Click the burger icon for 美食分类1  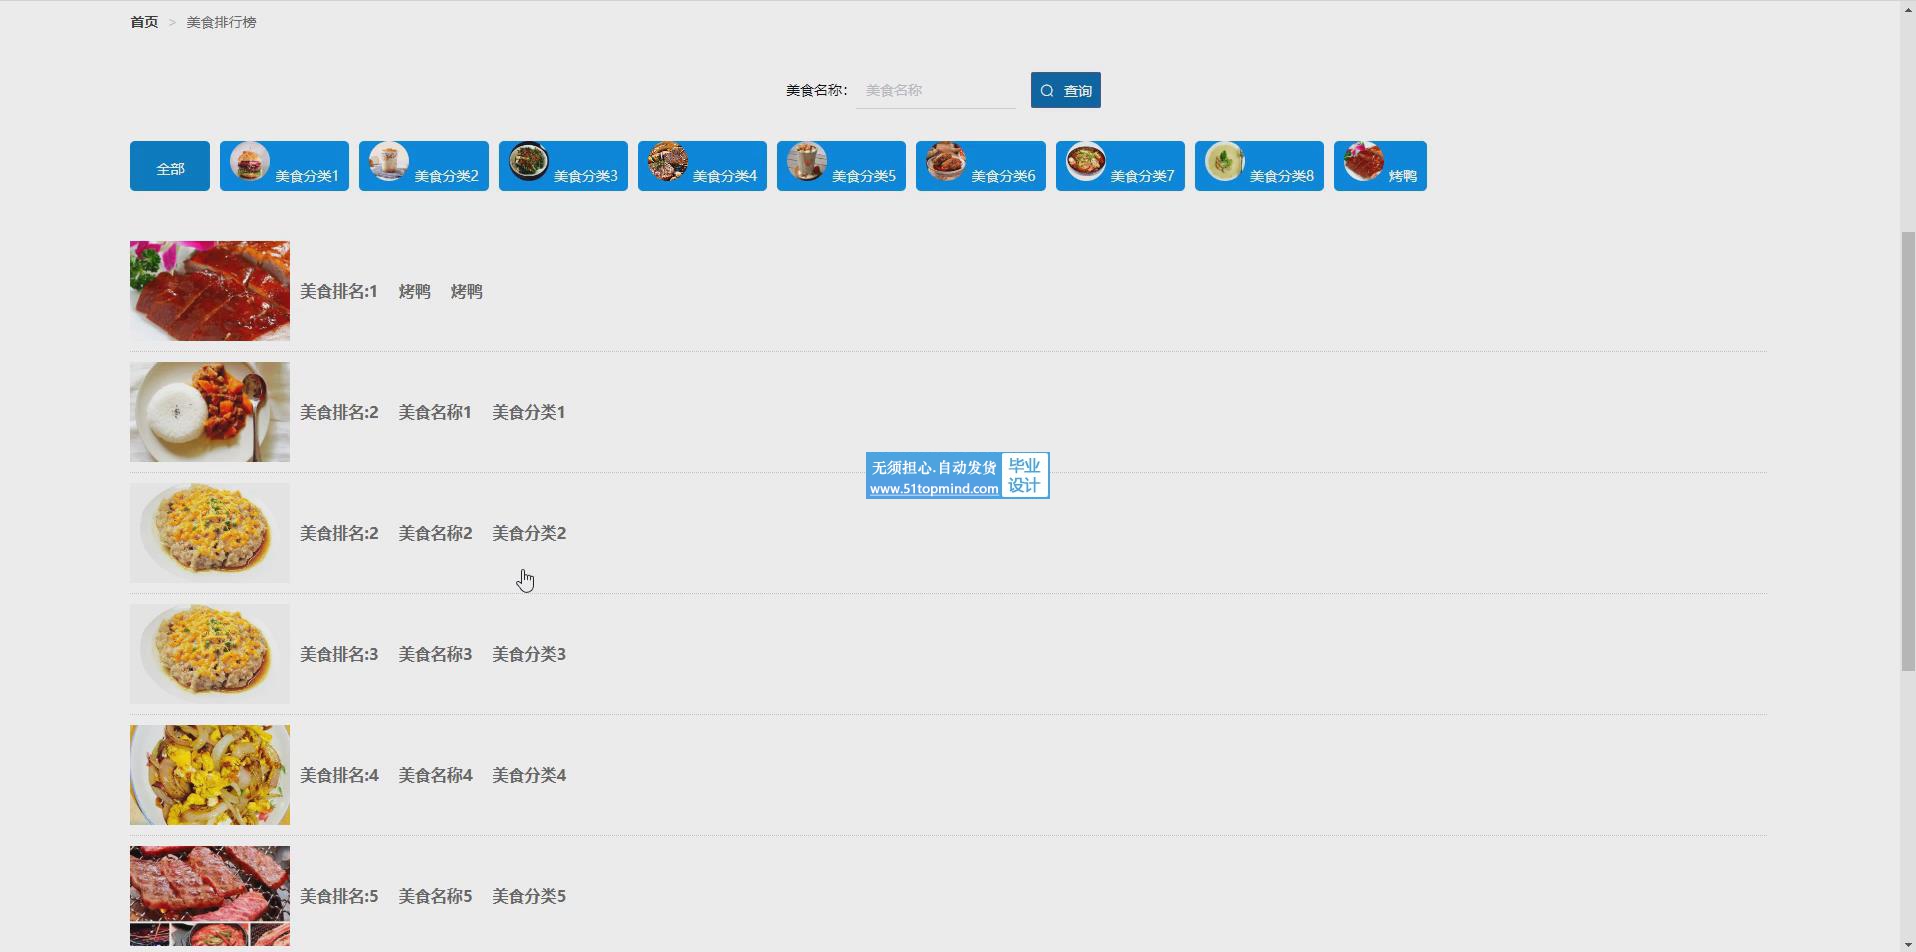point(250,161)
